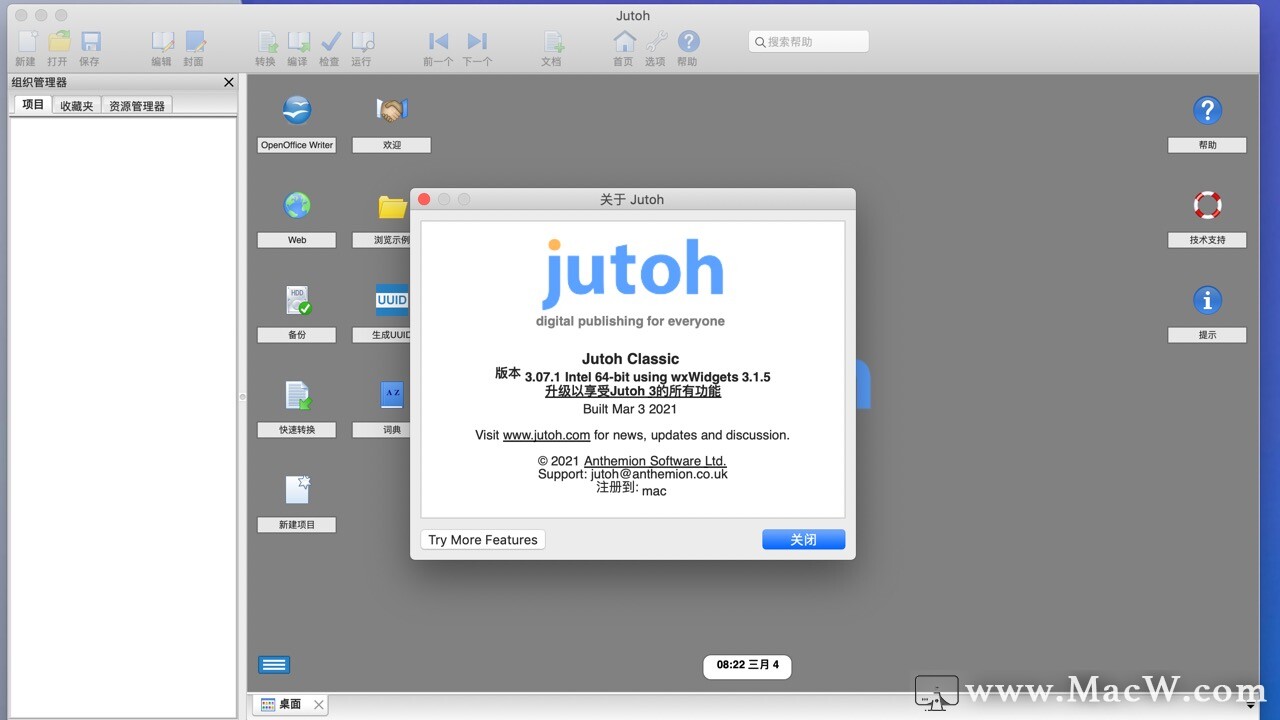
Task: Click the 欢迎 label button
Action: pyautogui.click(x=392, y=145)
